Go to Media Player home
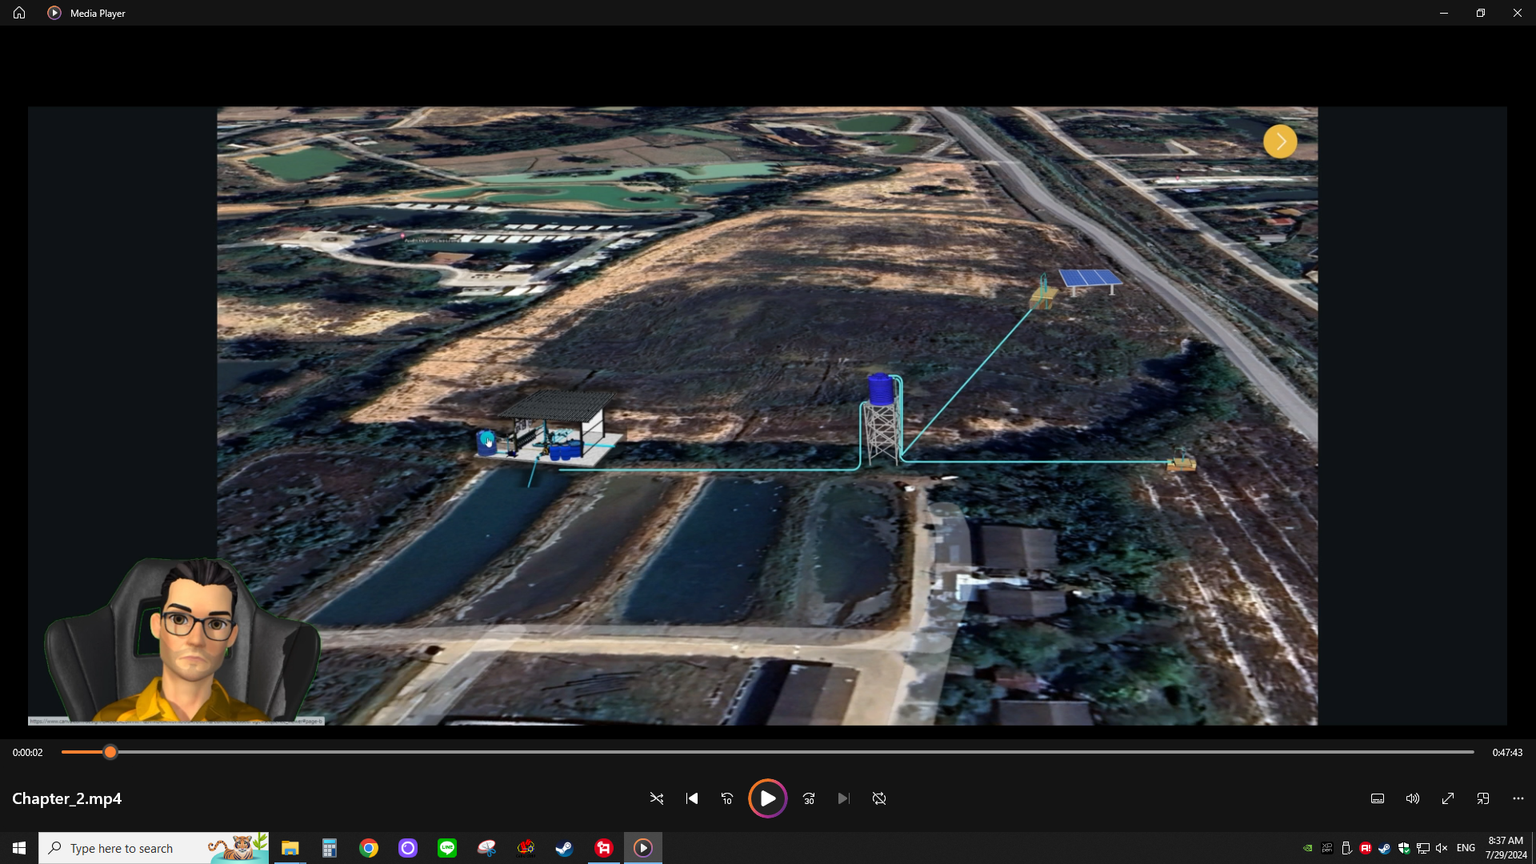 (19, 13)
